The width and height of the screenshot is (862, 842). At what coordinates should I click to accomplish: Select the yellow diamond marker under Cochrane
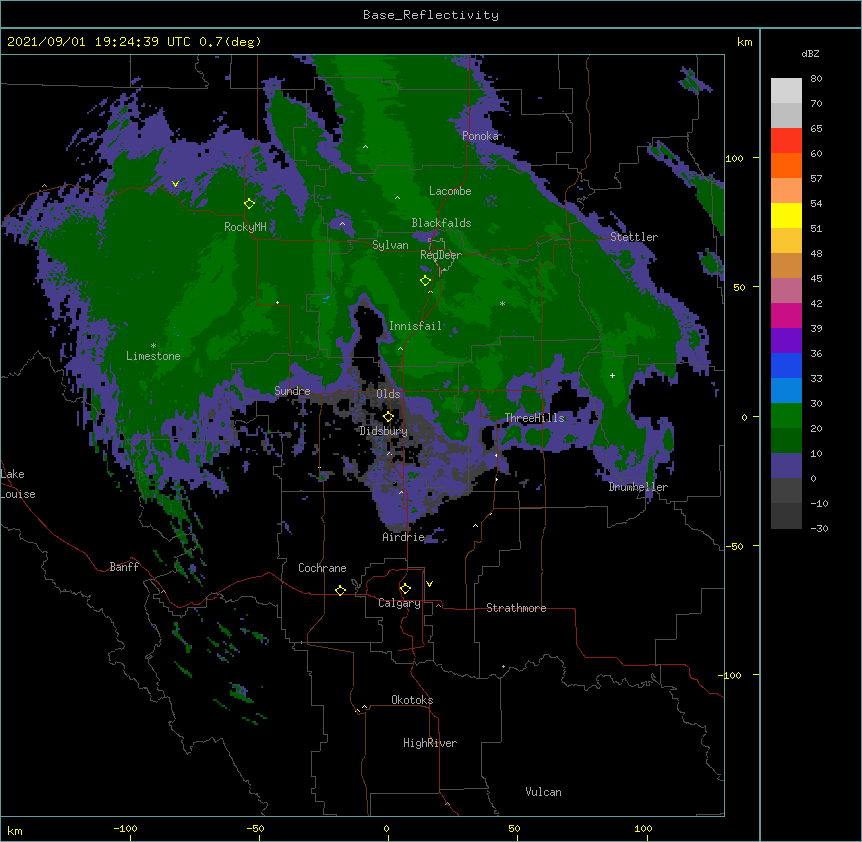(x=340, y=590)
